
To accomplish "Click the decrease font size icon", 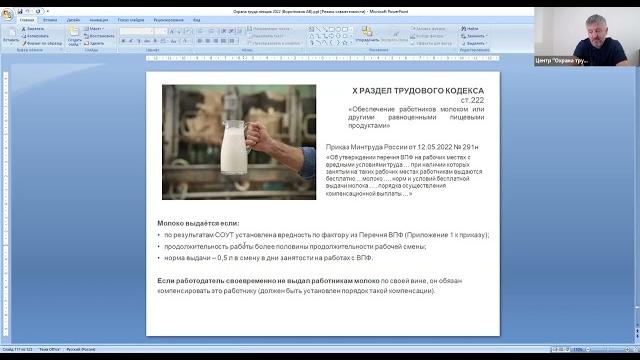I will point(180,31).
